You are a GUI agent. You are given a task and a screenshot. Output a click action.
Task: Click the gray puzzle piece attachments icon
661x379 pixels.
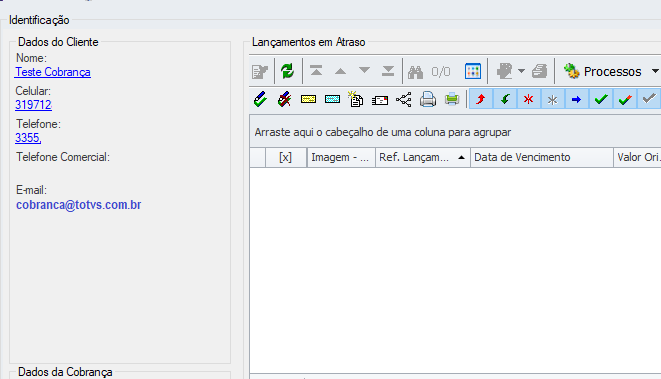(504, 71)
